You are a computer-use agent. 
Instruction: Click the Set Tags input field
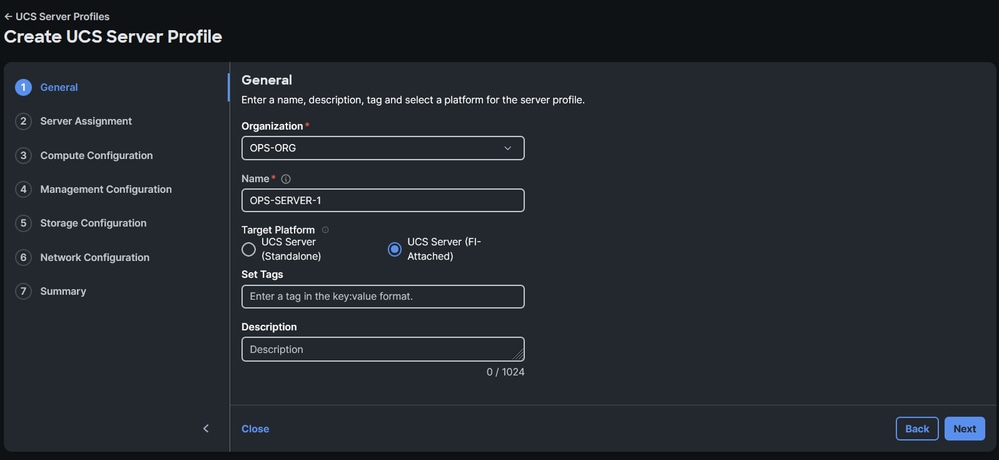(x=383, y=297)
